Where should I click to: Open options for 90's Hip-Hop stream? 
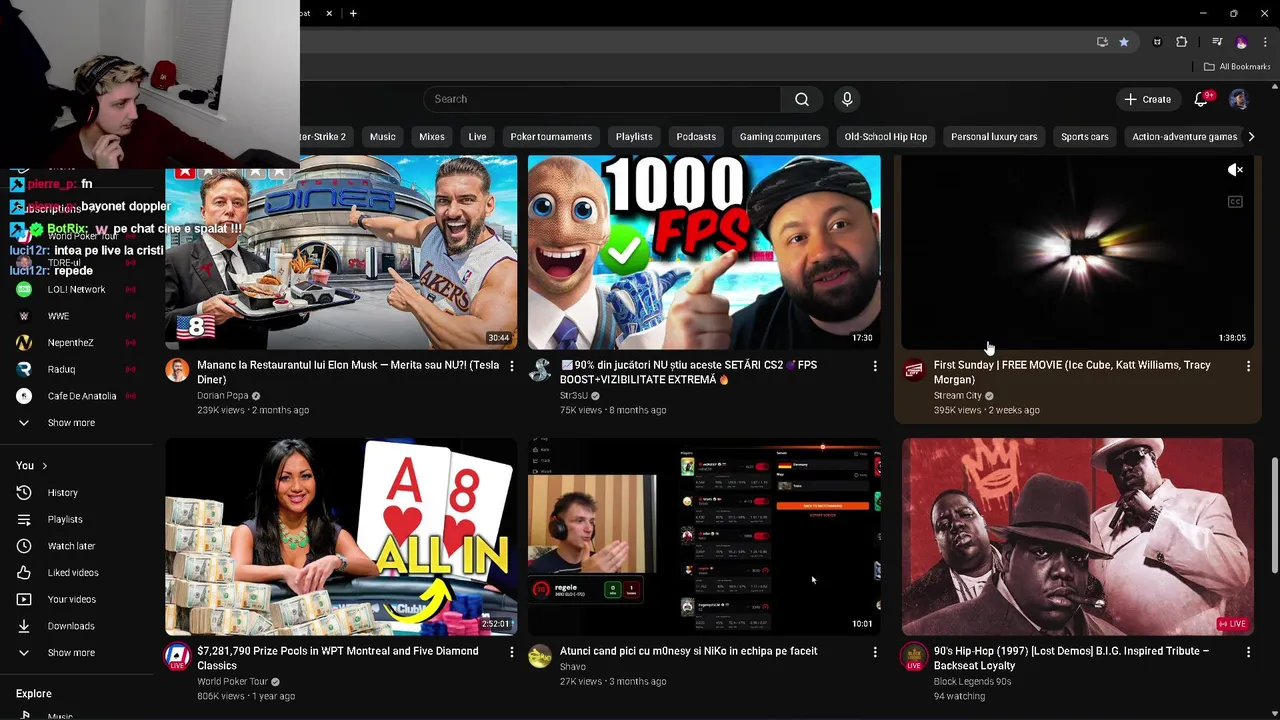[1248, 652]
